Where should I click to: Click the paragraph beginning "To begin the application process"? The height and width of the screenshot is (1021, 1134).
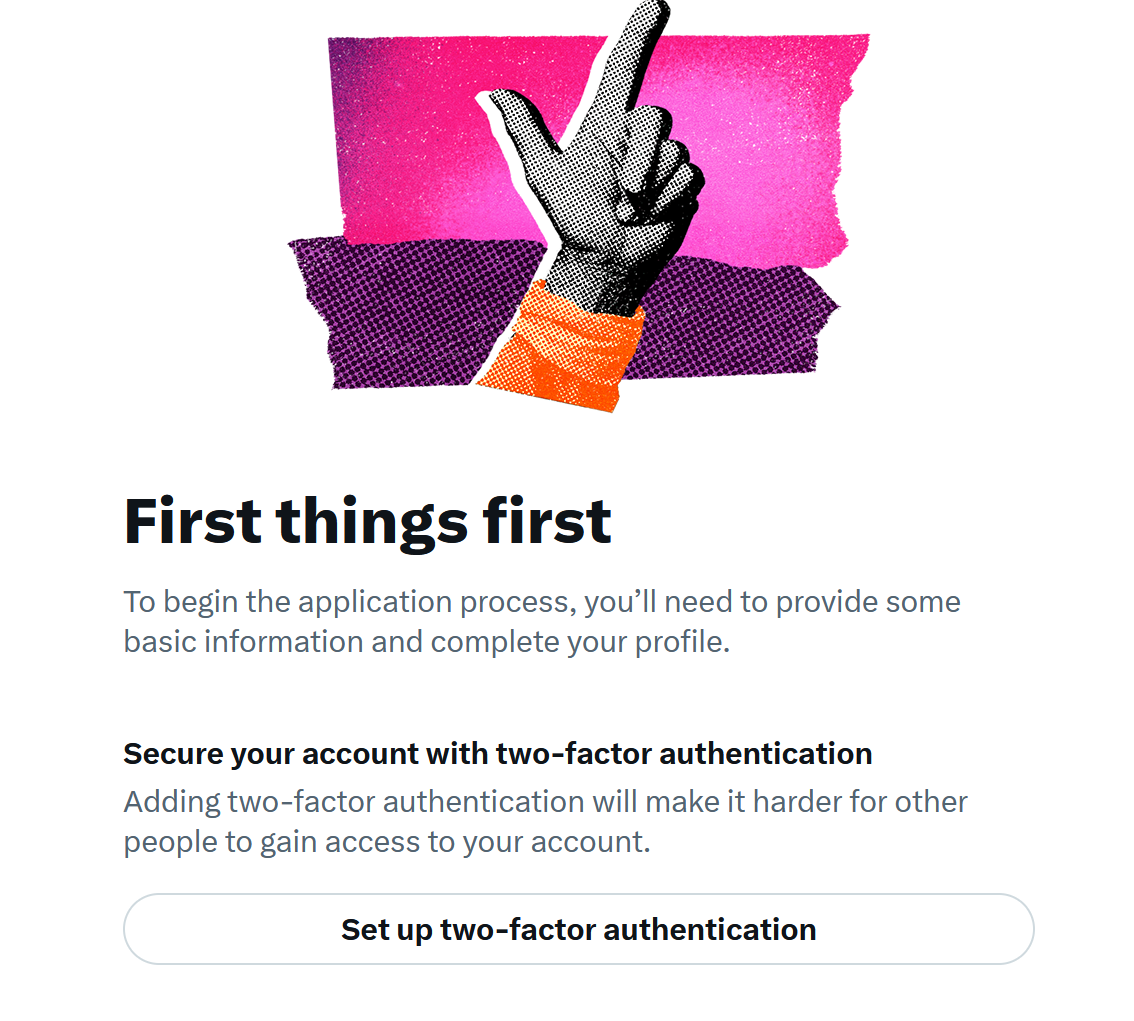point(542,622)
